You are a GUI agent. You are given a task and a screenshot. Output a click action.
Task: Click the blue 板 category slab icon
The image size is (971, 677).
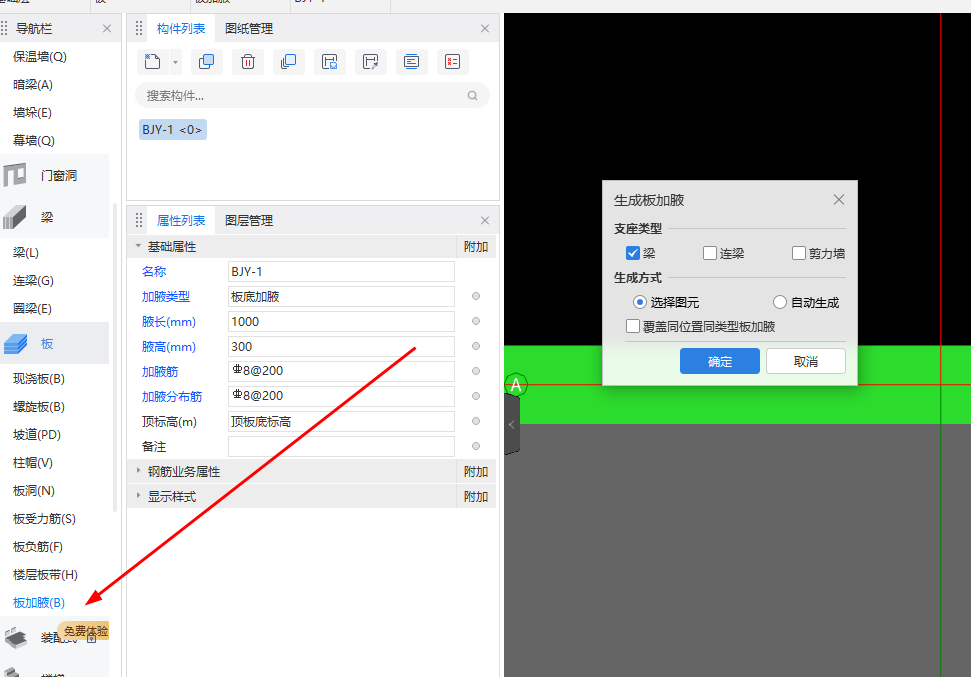click(15, 344)
